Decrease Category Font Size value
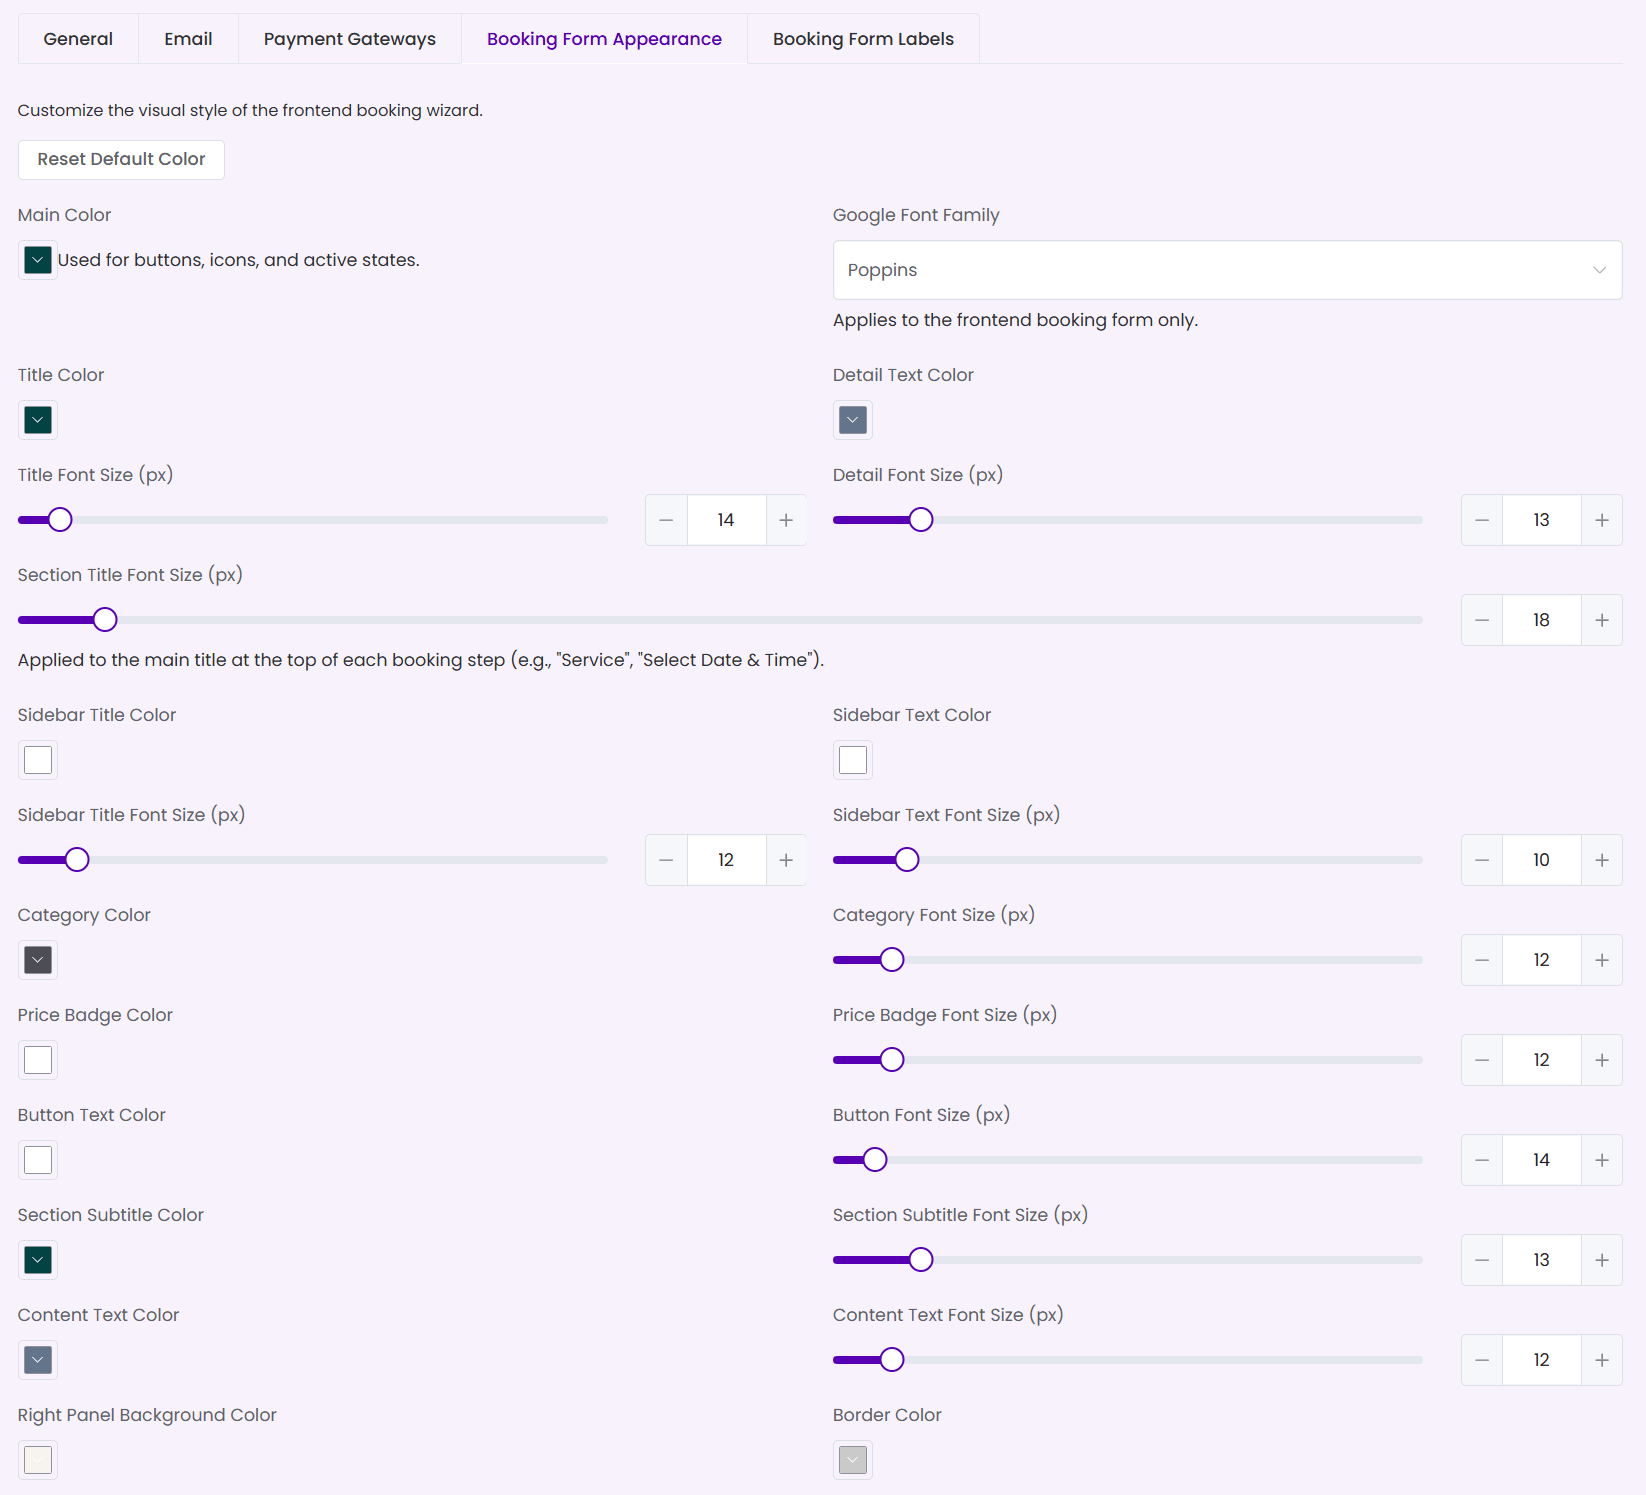 tap(1482, 960)
